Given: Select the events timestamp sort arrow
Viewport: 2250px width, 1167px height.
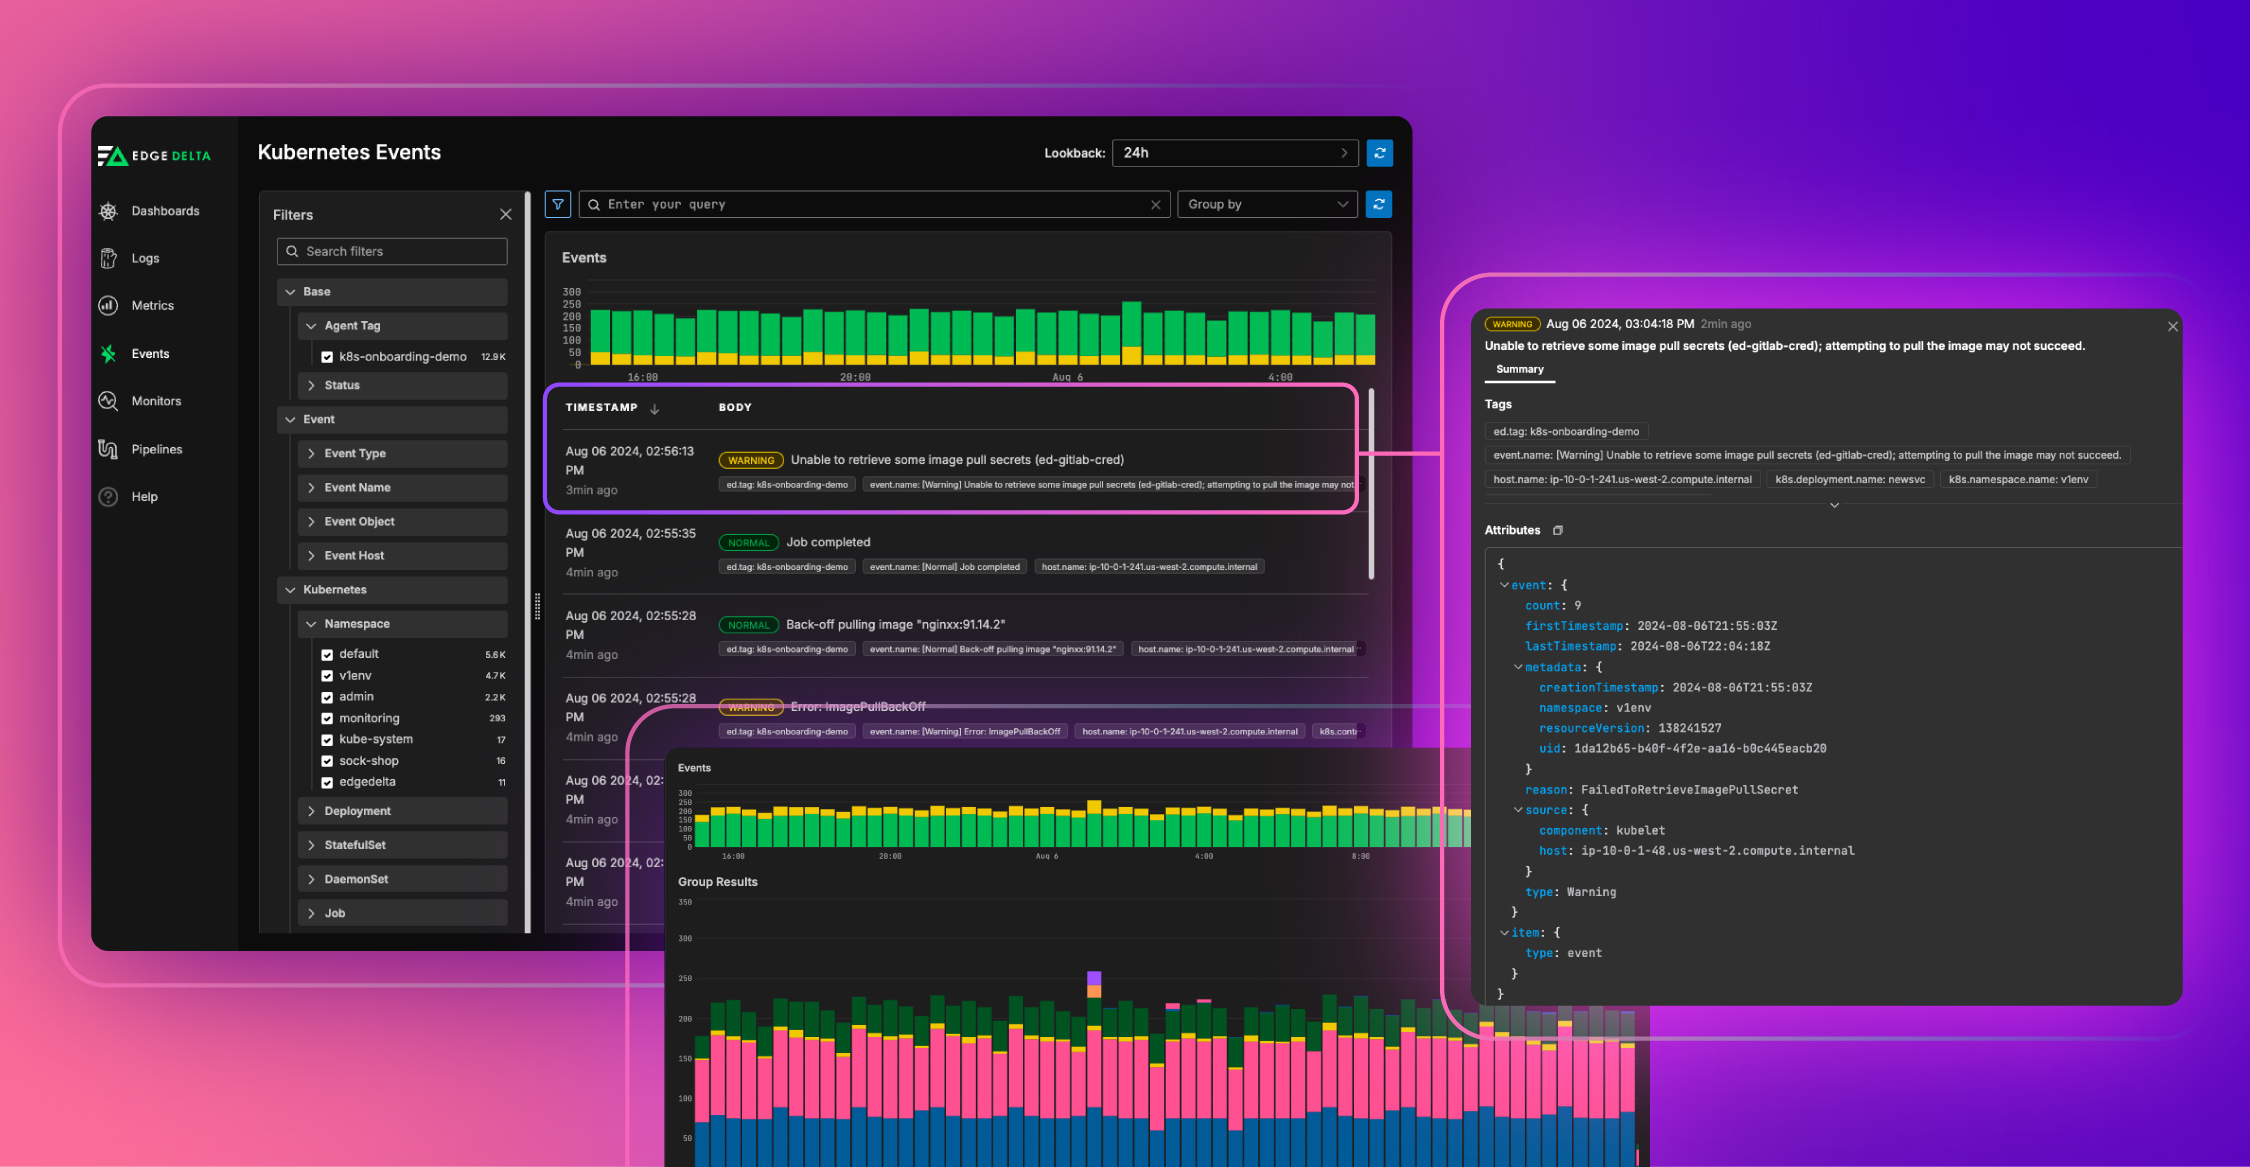Looking at the screenshot, I should tap(655, 408).
